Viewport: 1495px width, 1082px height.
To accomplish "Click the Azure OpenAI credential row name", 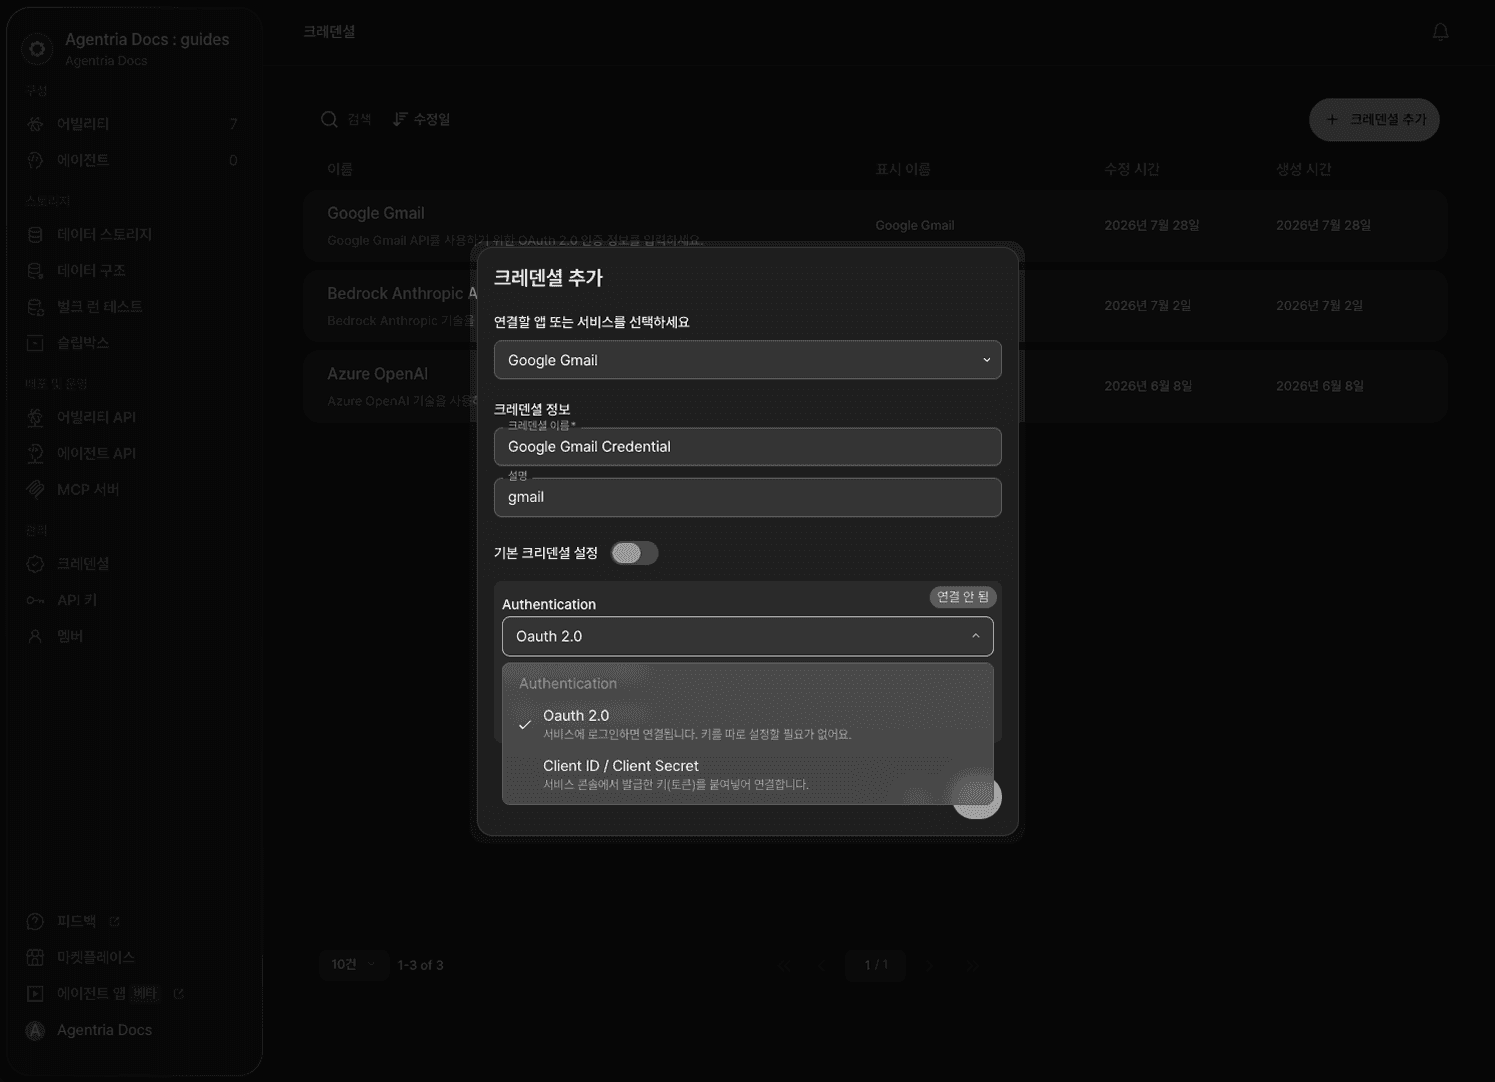I will coord(377,374).
